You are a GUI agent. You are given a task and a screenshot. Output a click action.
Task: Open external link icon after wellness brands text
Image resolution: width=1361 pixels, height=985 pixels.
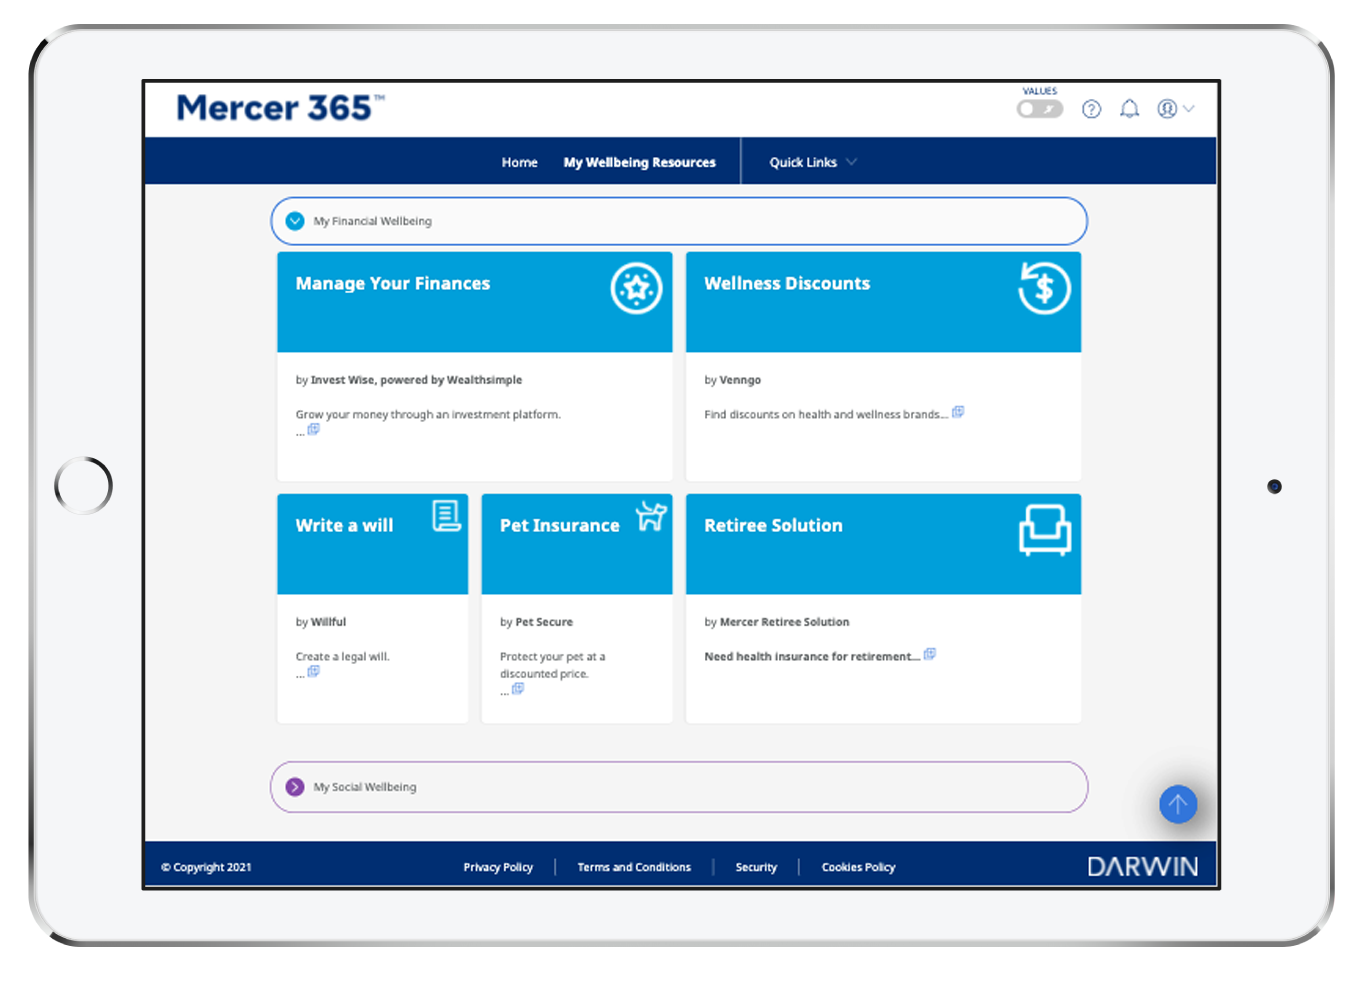pyautogui.click(x=958, y=412)
